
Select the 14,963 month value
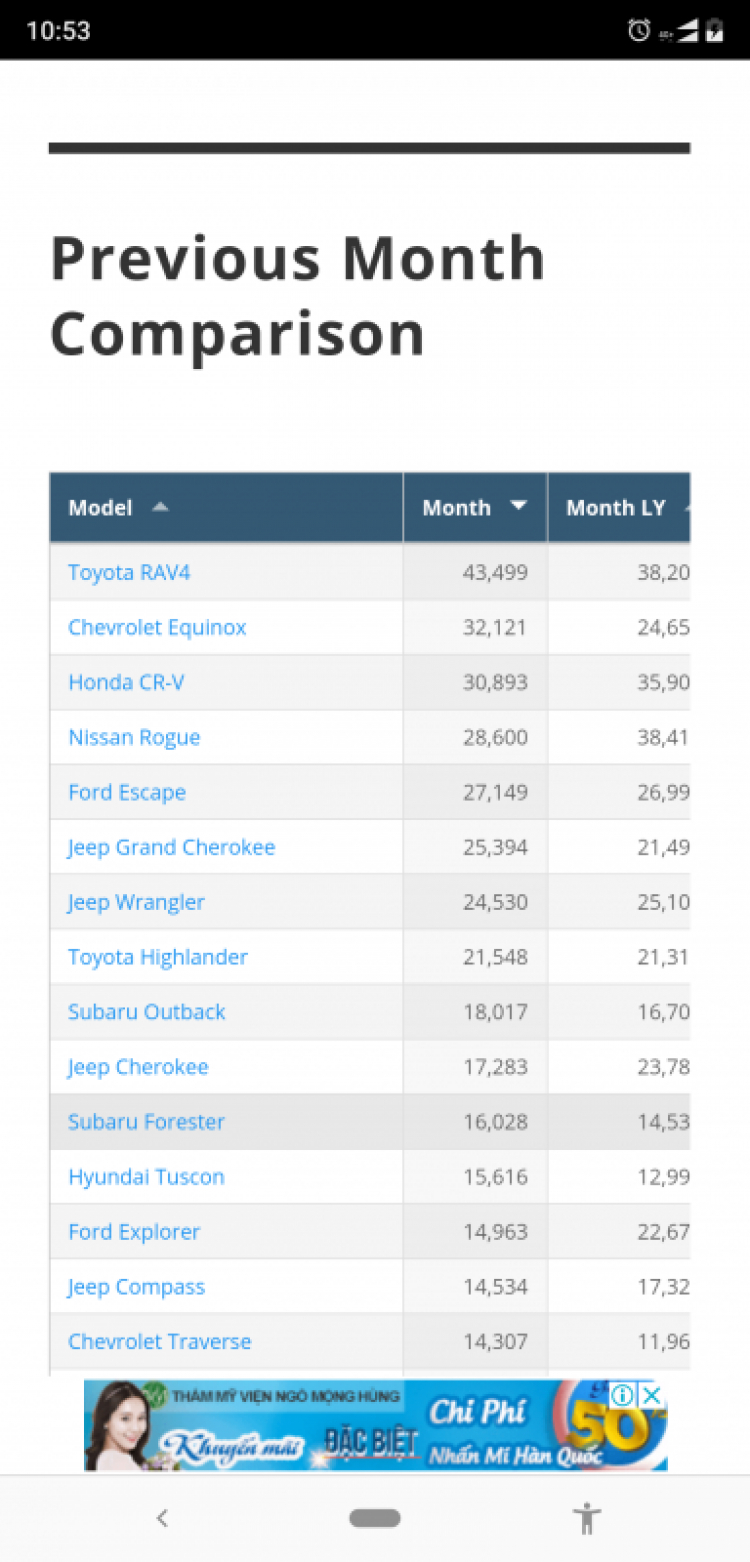coord(495,1232)
